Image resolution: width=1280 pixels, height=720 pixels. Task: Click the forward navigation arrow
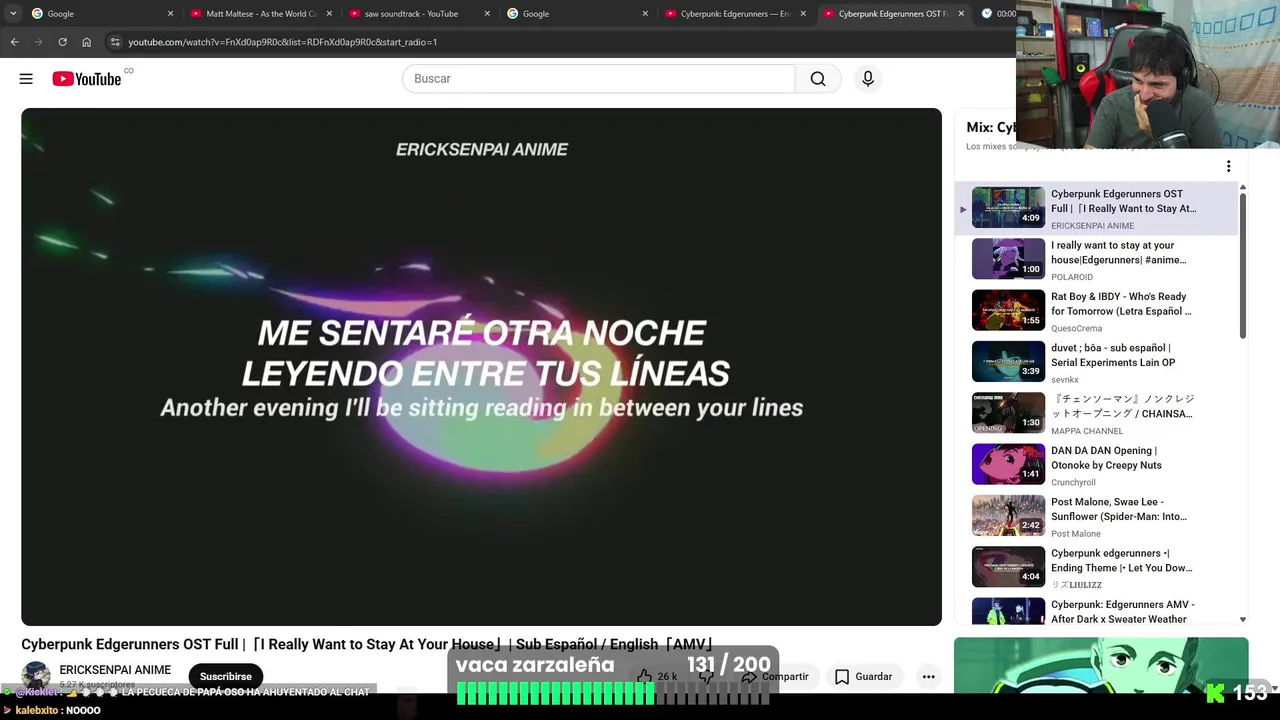click(38, 42)
